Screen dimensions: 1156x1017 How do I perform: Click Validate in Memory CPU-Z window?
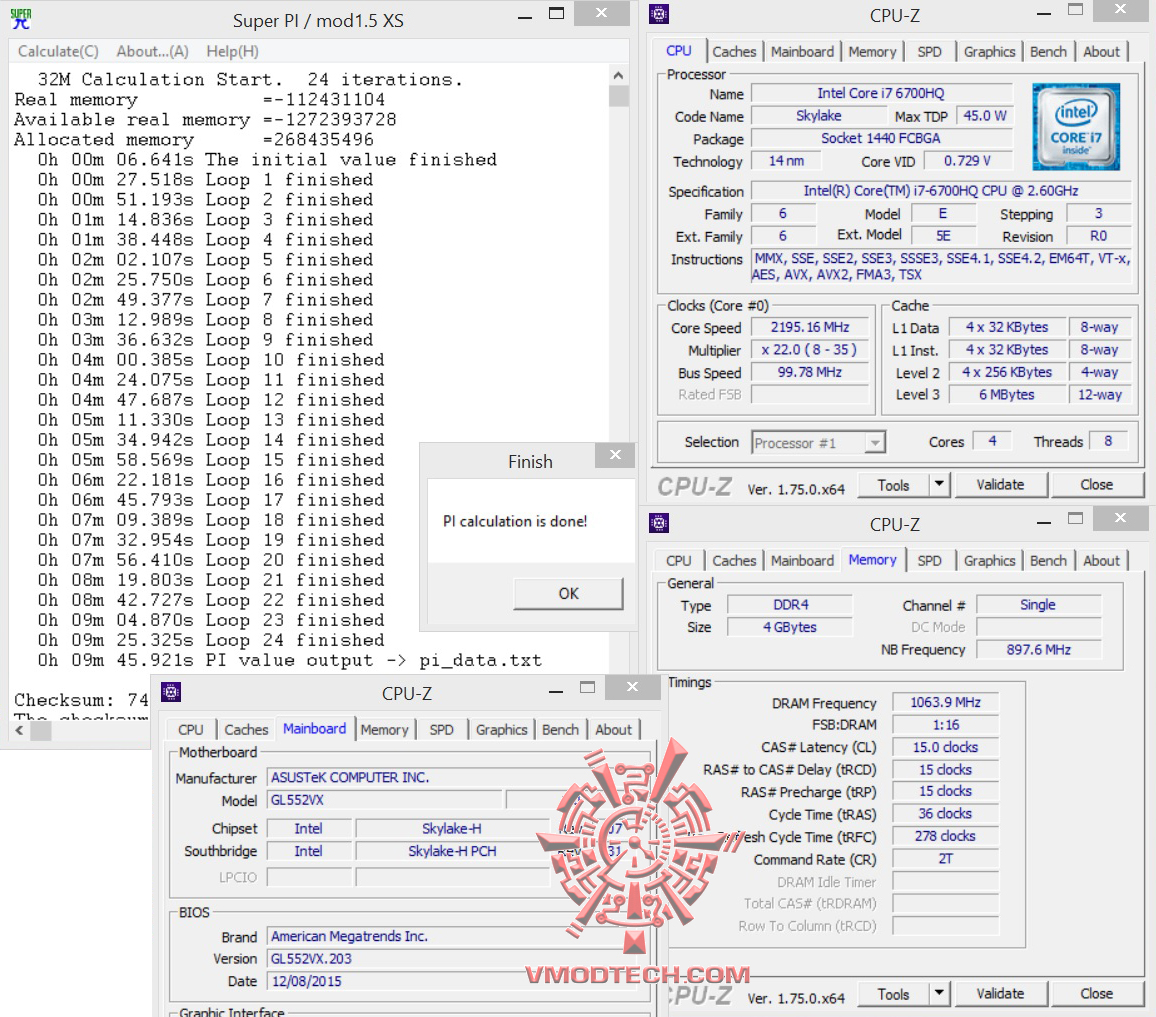[1000, 993]
